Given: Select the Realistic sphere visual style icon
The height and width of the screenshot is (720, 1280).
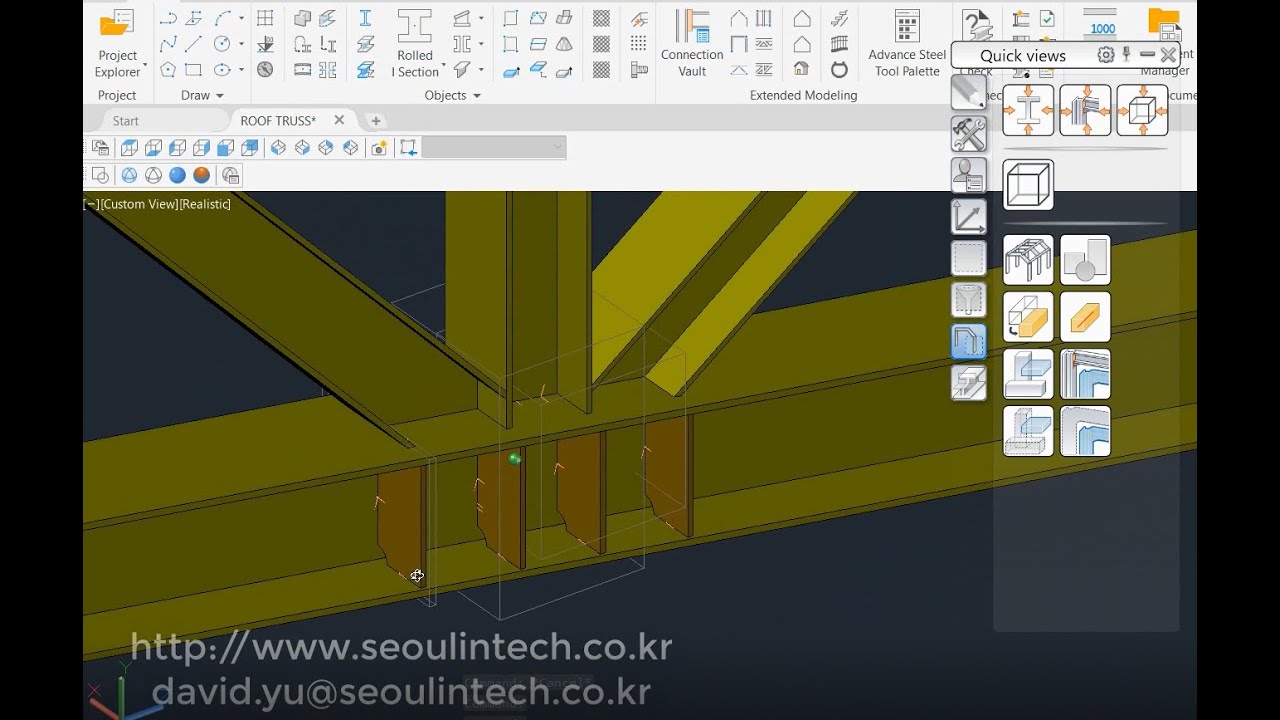Looking at the screenshot, I should [202, 175].
